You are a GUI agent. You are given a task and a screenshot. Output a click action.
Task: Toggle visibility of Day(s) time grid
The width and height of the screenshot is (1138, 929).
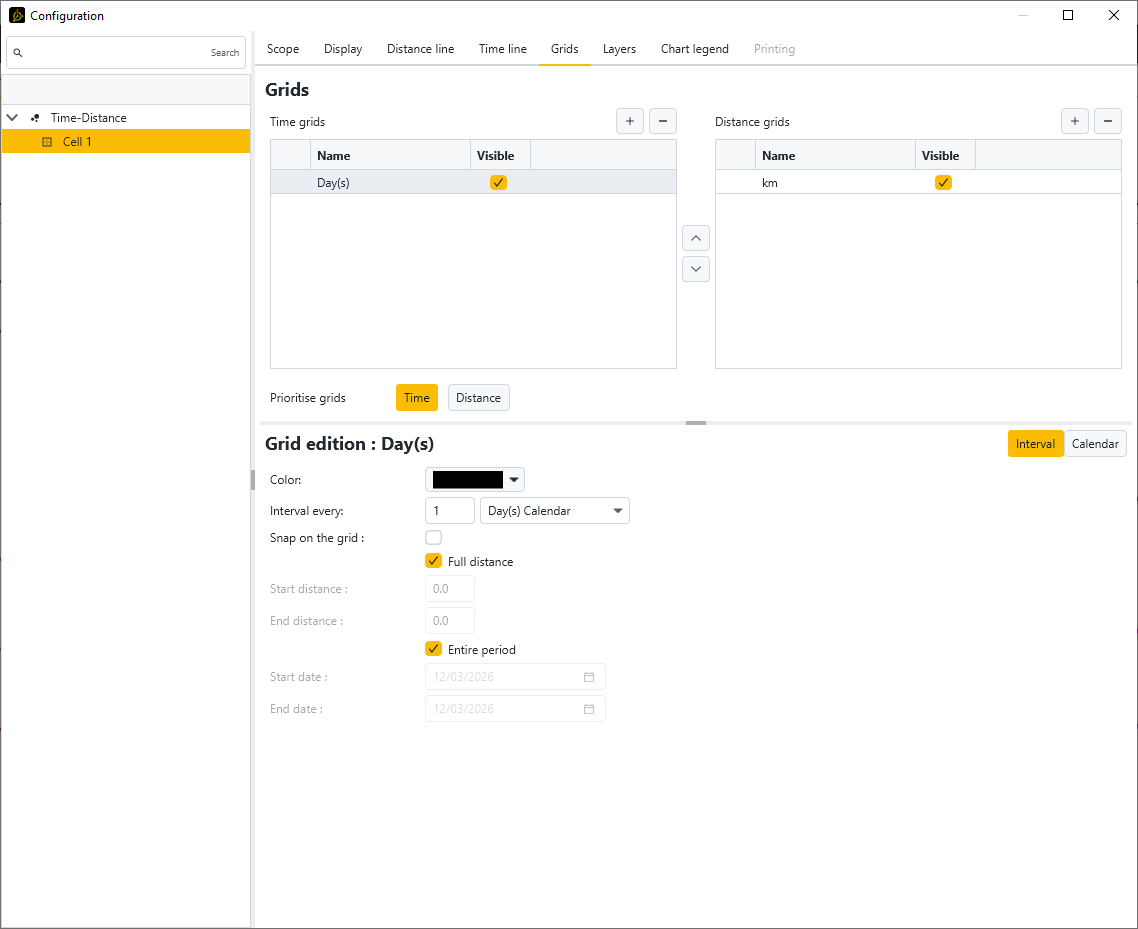499,183
